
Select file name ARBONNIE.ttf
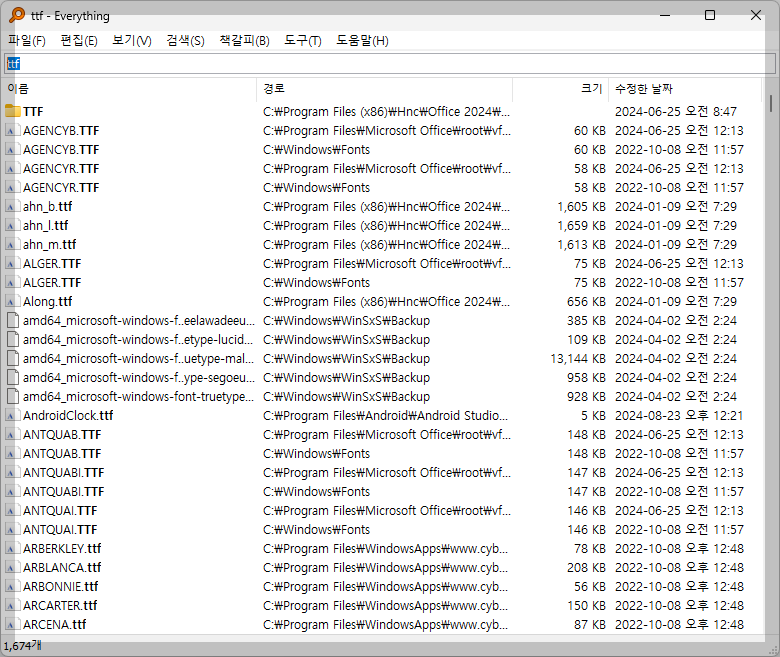(x=60, y=586)
